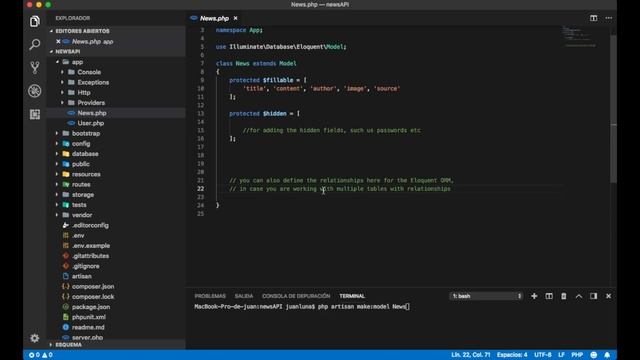Open the .editorconfig file

[x=90, y=225]
